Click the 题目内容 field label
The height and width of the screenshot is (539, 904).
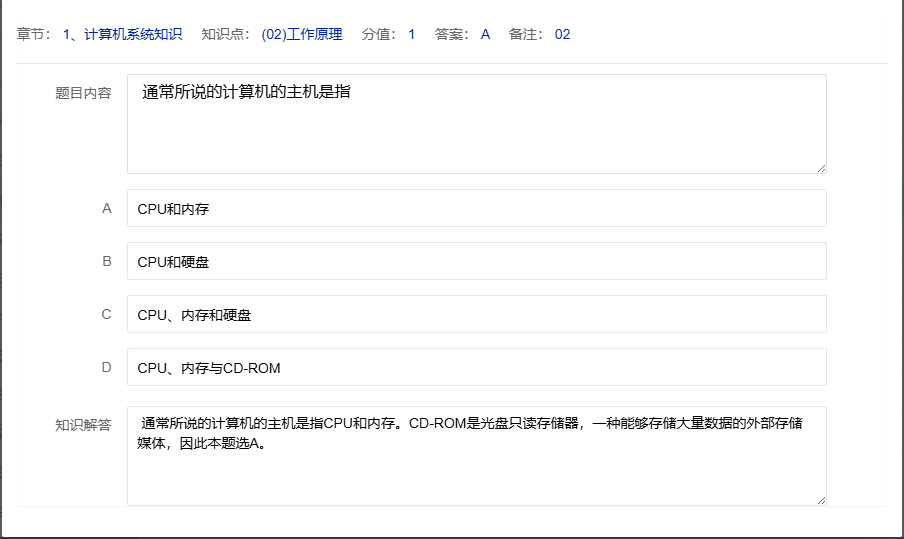tap(83, 93)
